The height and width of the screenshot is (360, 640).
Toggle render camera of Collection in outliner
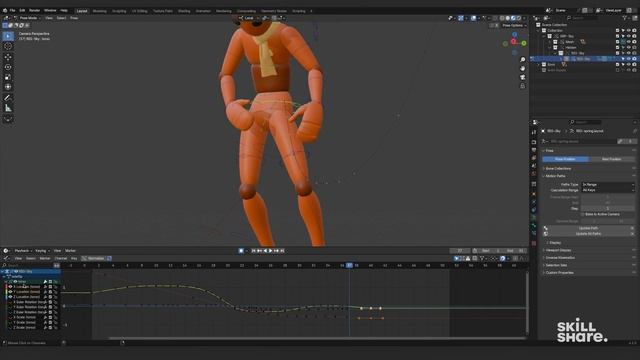pos(634,30)
